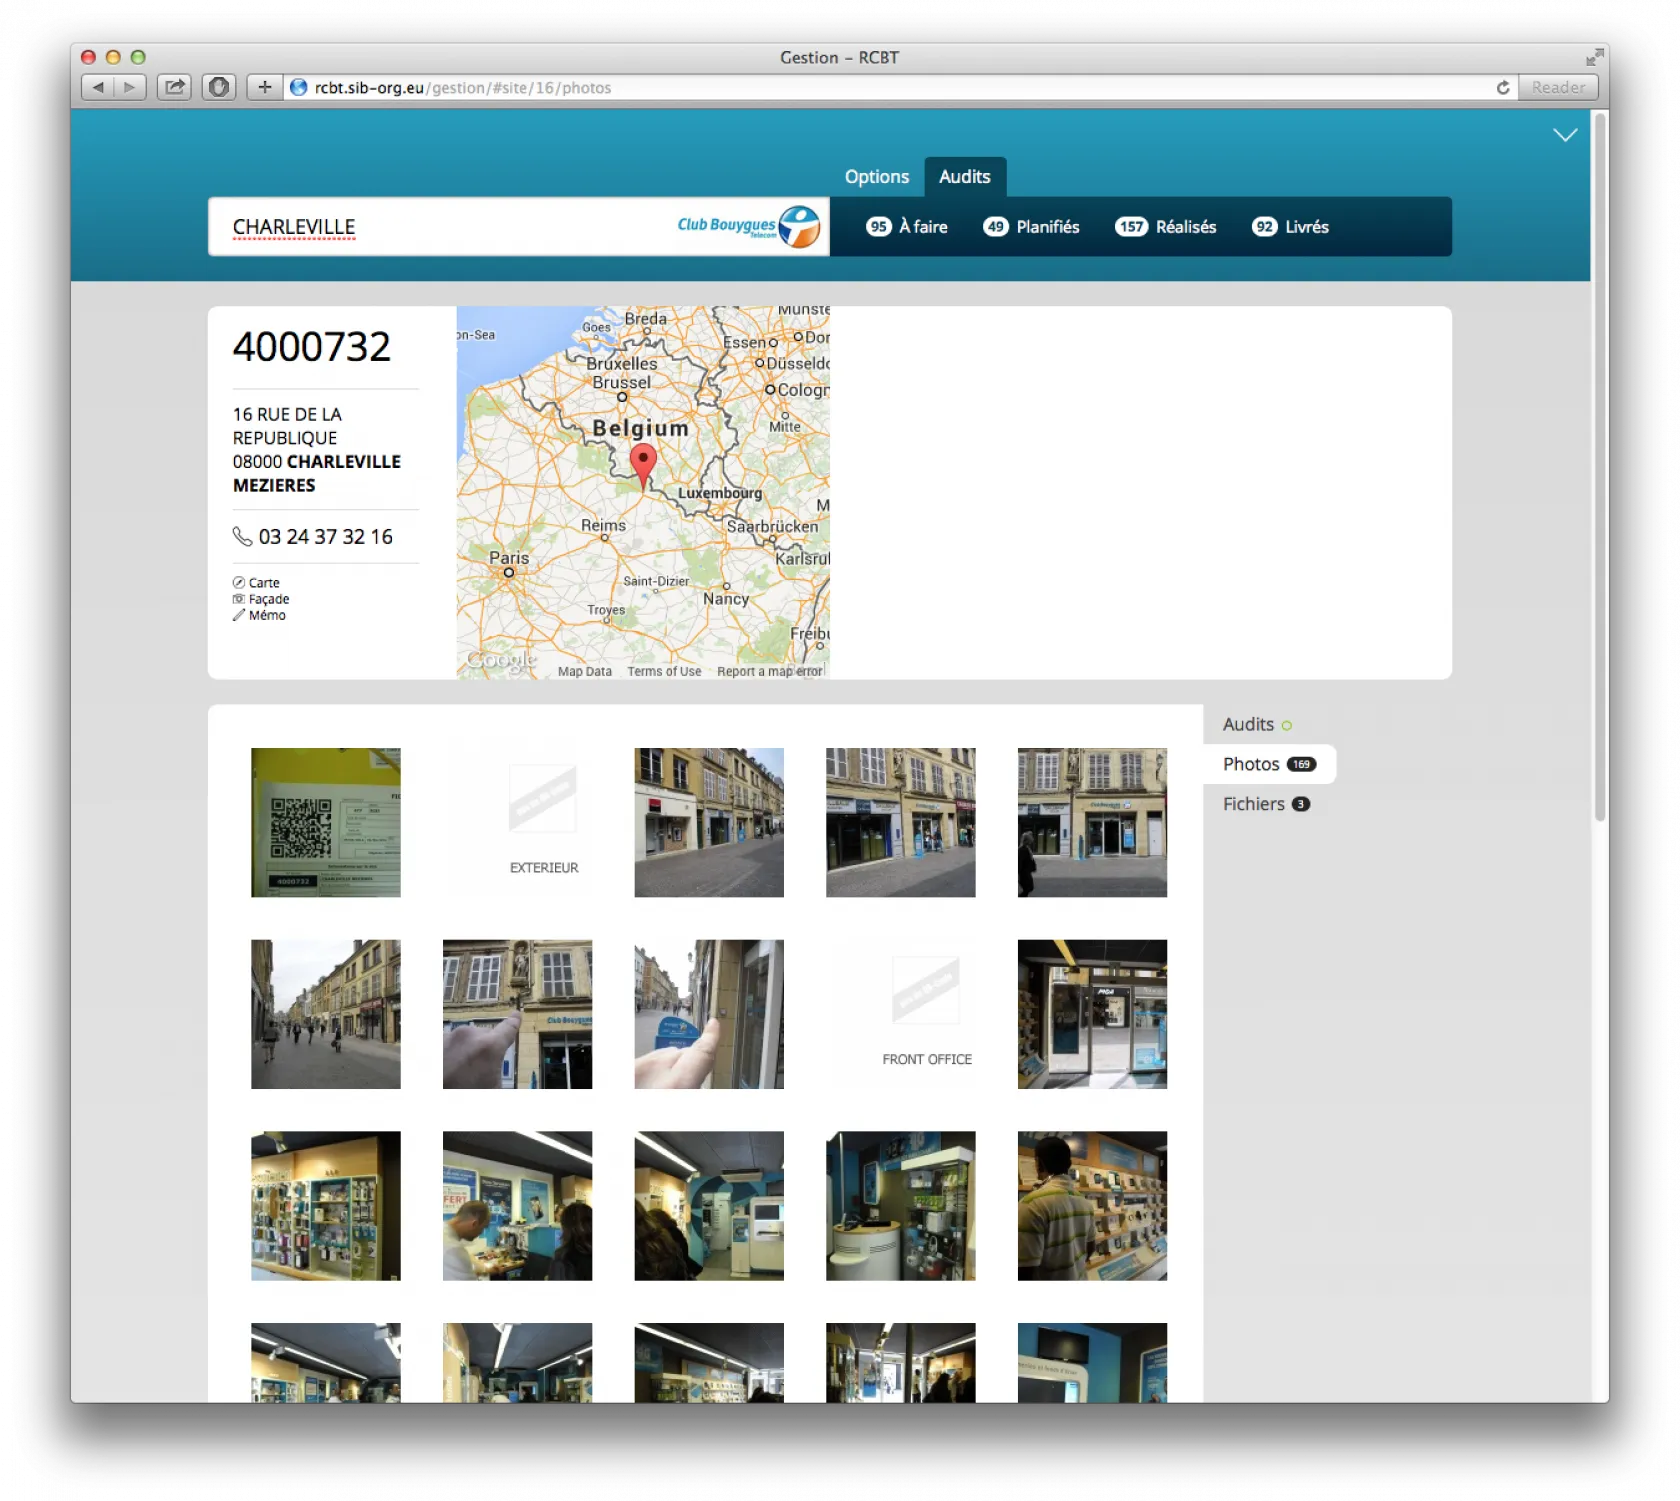This screenshot has width=1680, height=1501.
Task: Click the add bookmark plus button
Action: (264, 88)
